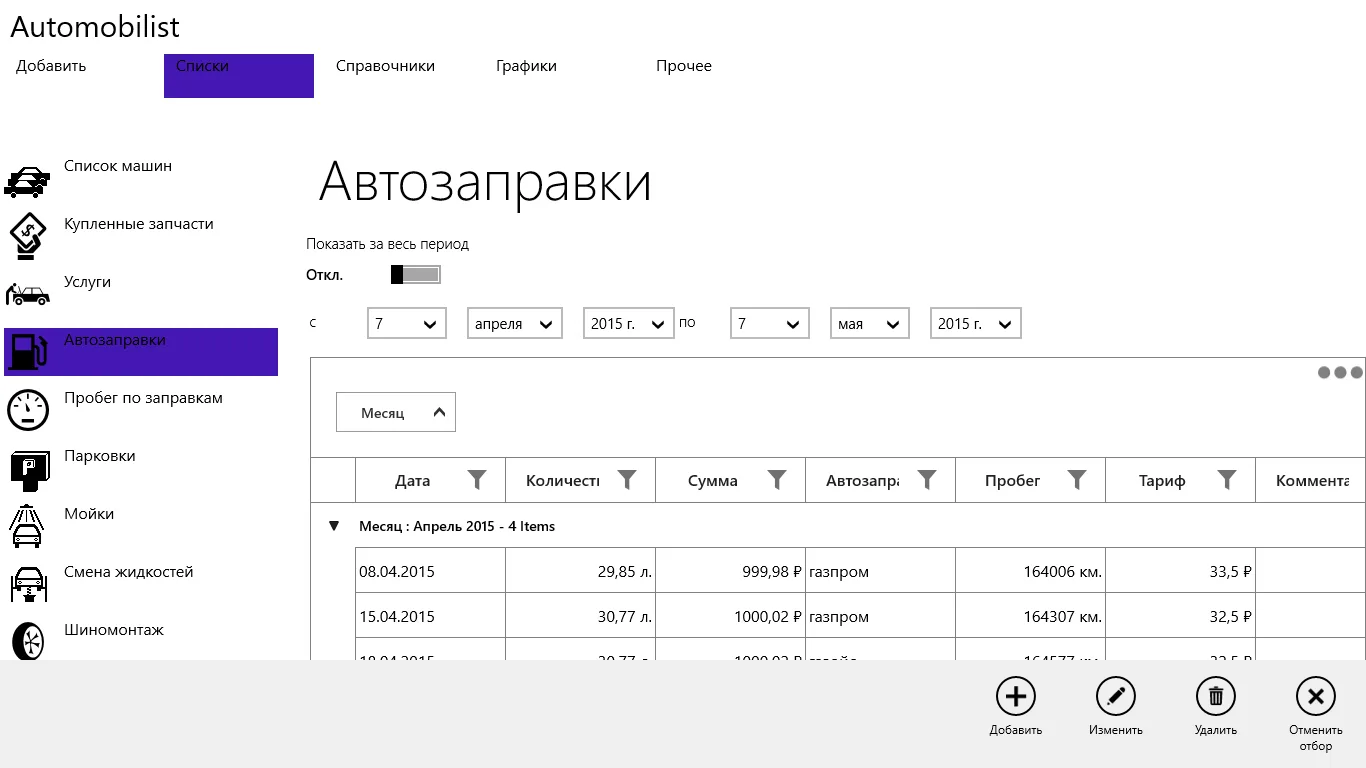The width and height of the screenshot is (1366, 768).
Task: Open the Мойки list
Action: [89, 514]
